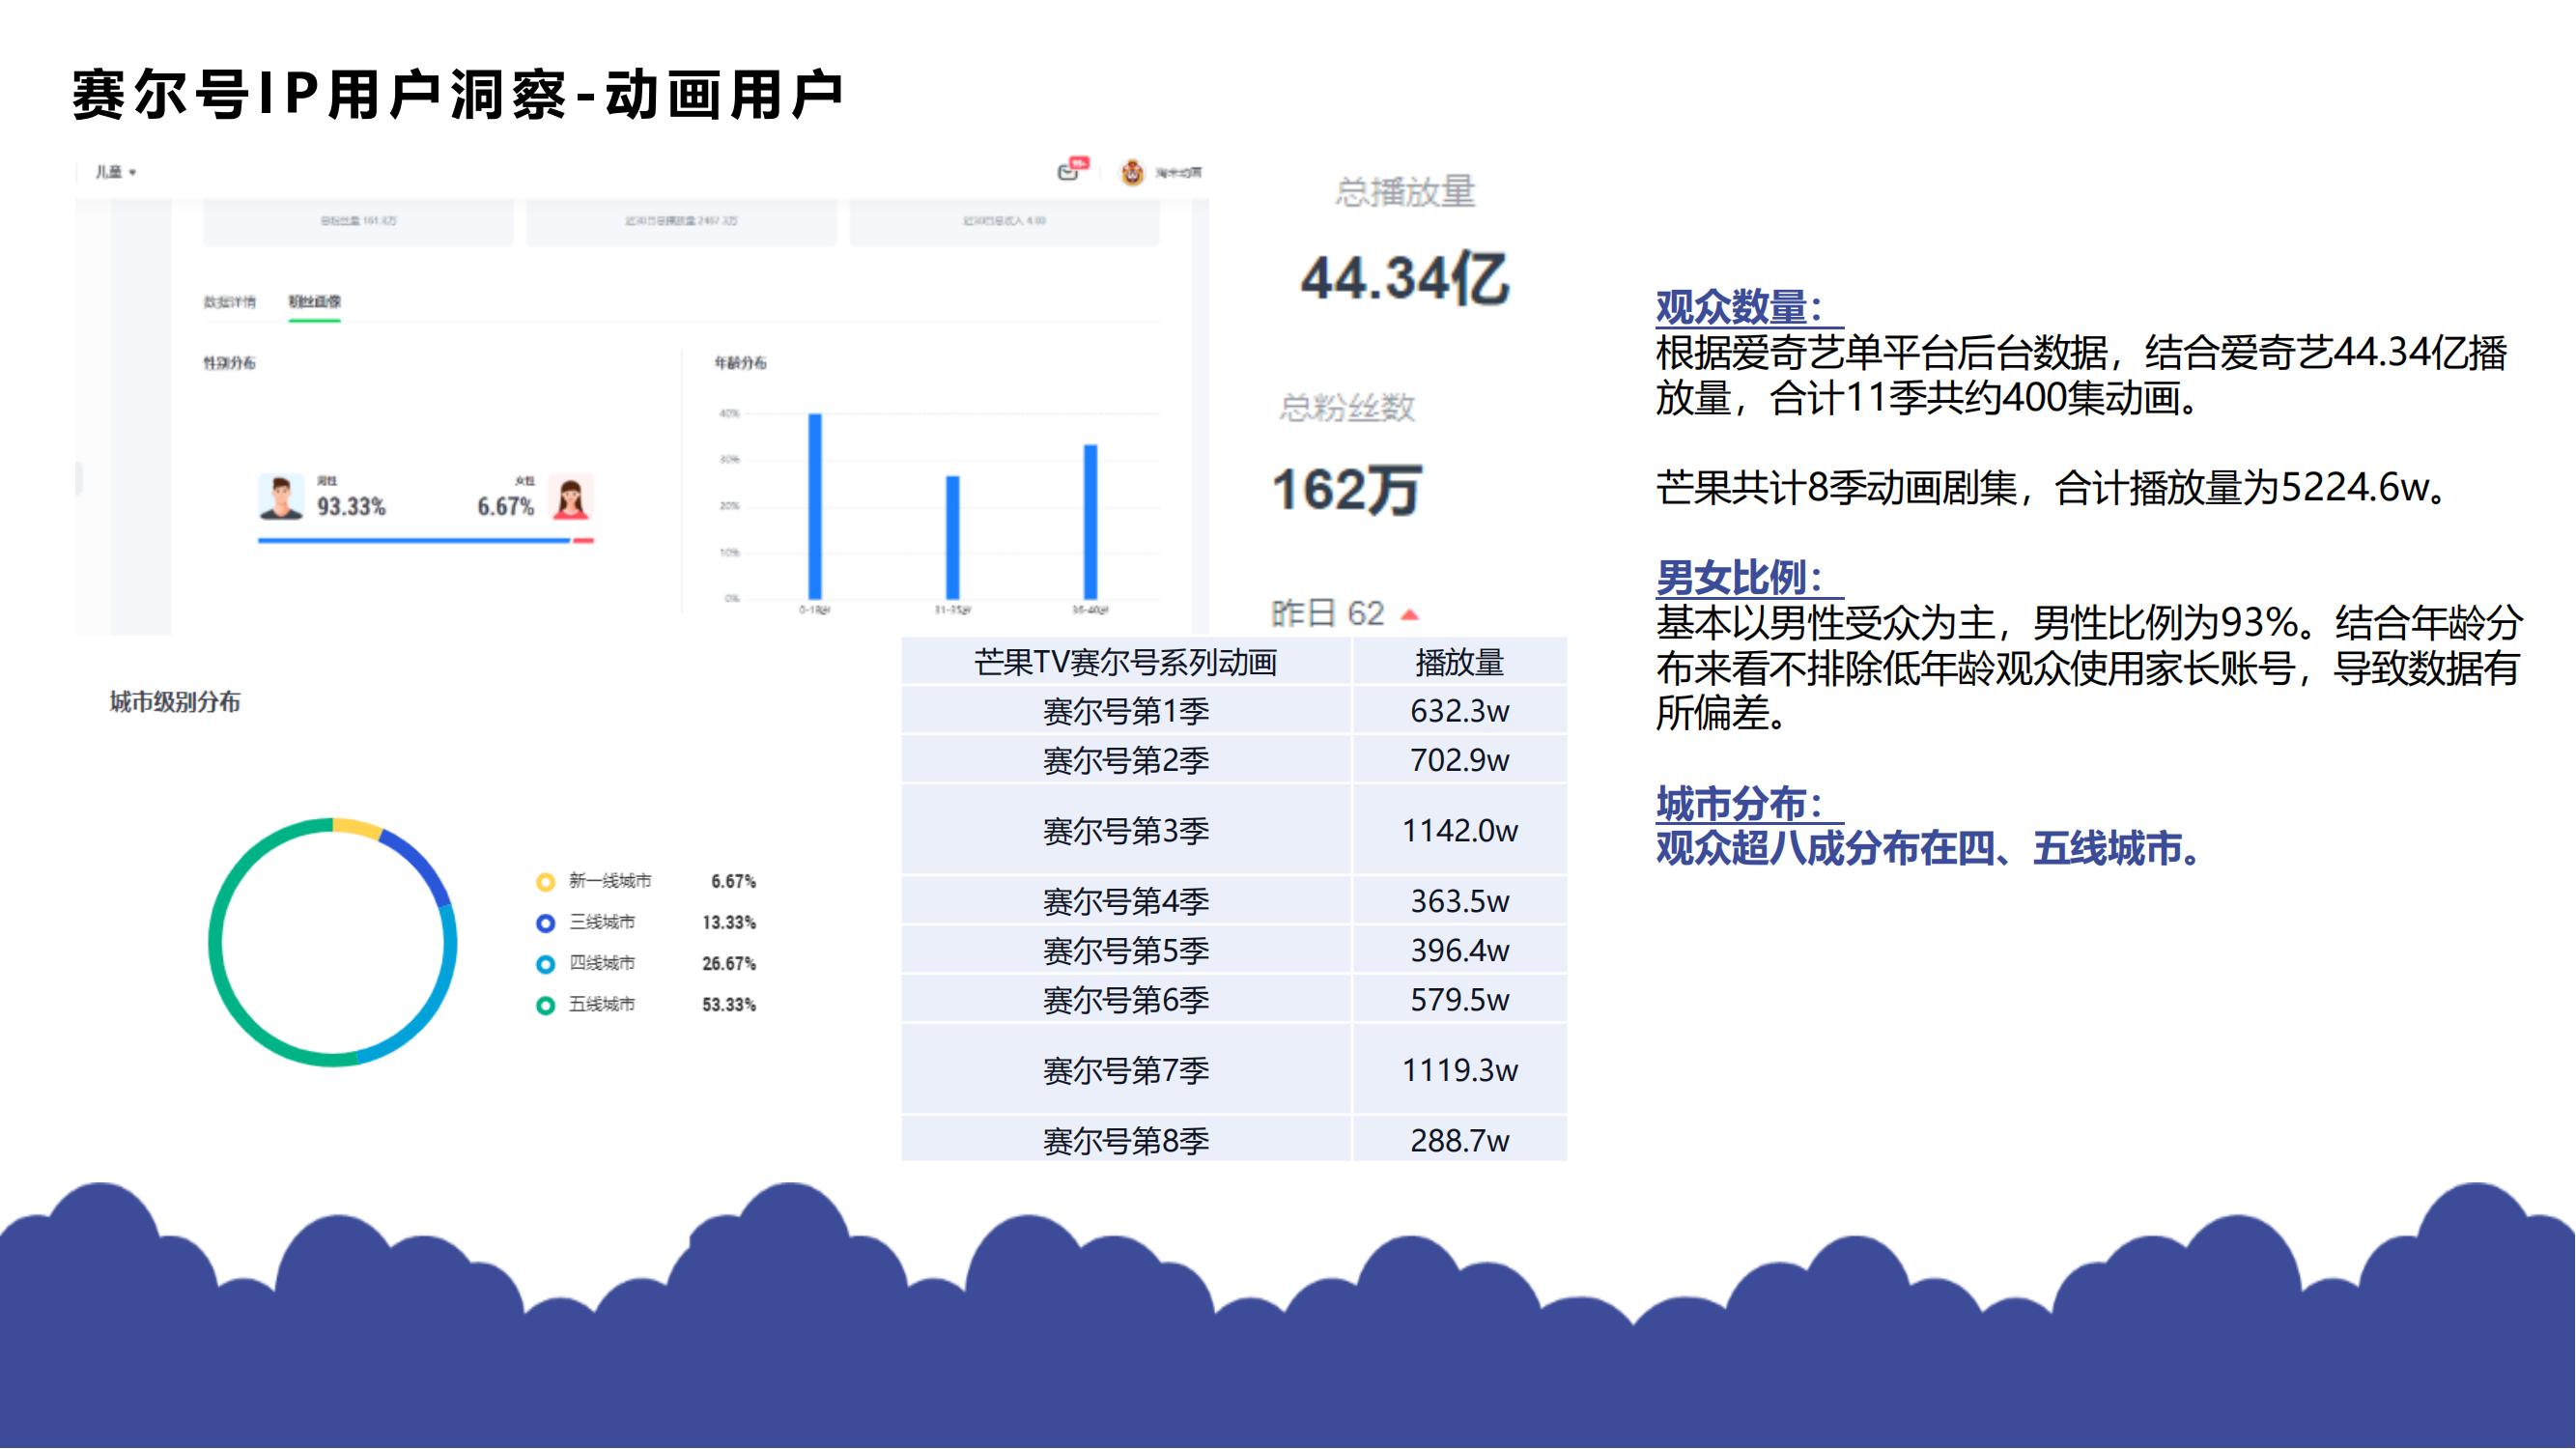2576x1449 pixels.
Task: Click the 396.4w cell
Action: 1459,950
